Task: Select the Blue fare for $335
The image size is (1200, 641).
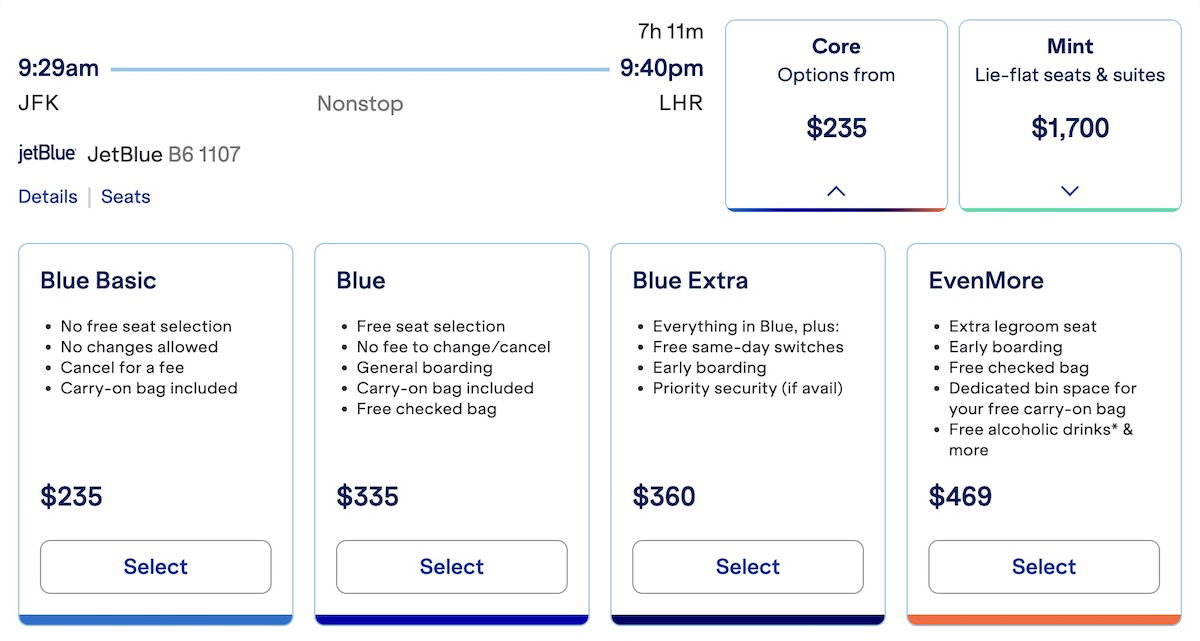Action: (x=451, y=567)
